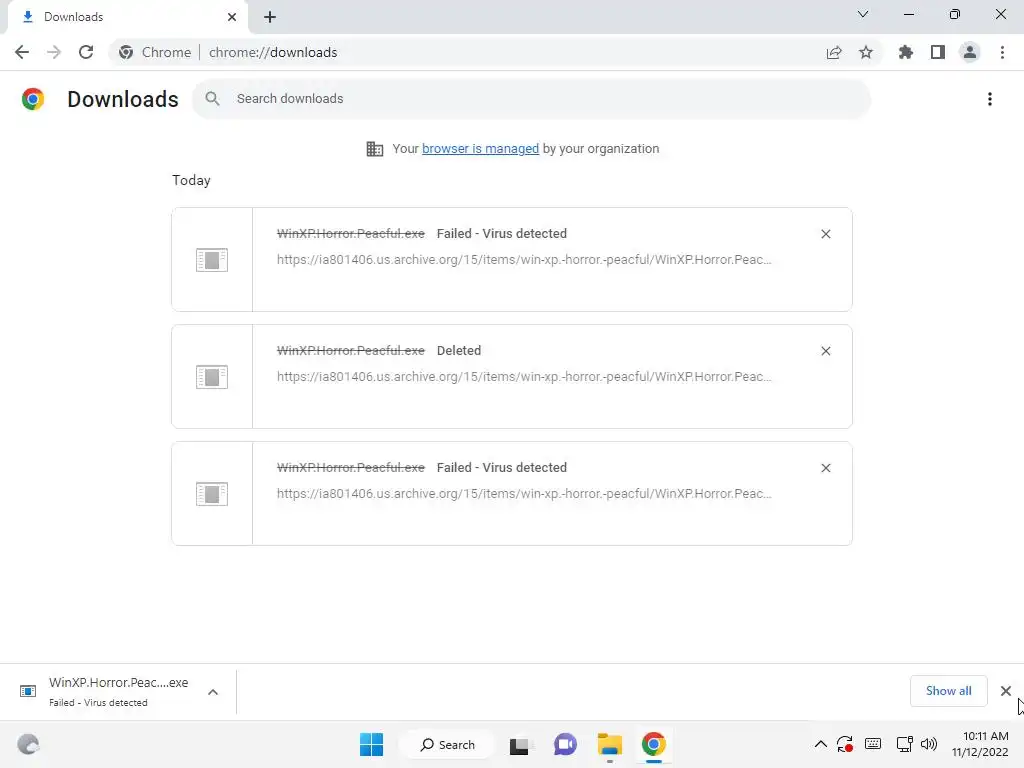1024x768 pixels.
Task: Share this page using the share icon
Action: 834,52
